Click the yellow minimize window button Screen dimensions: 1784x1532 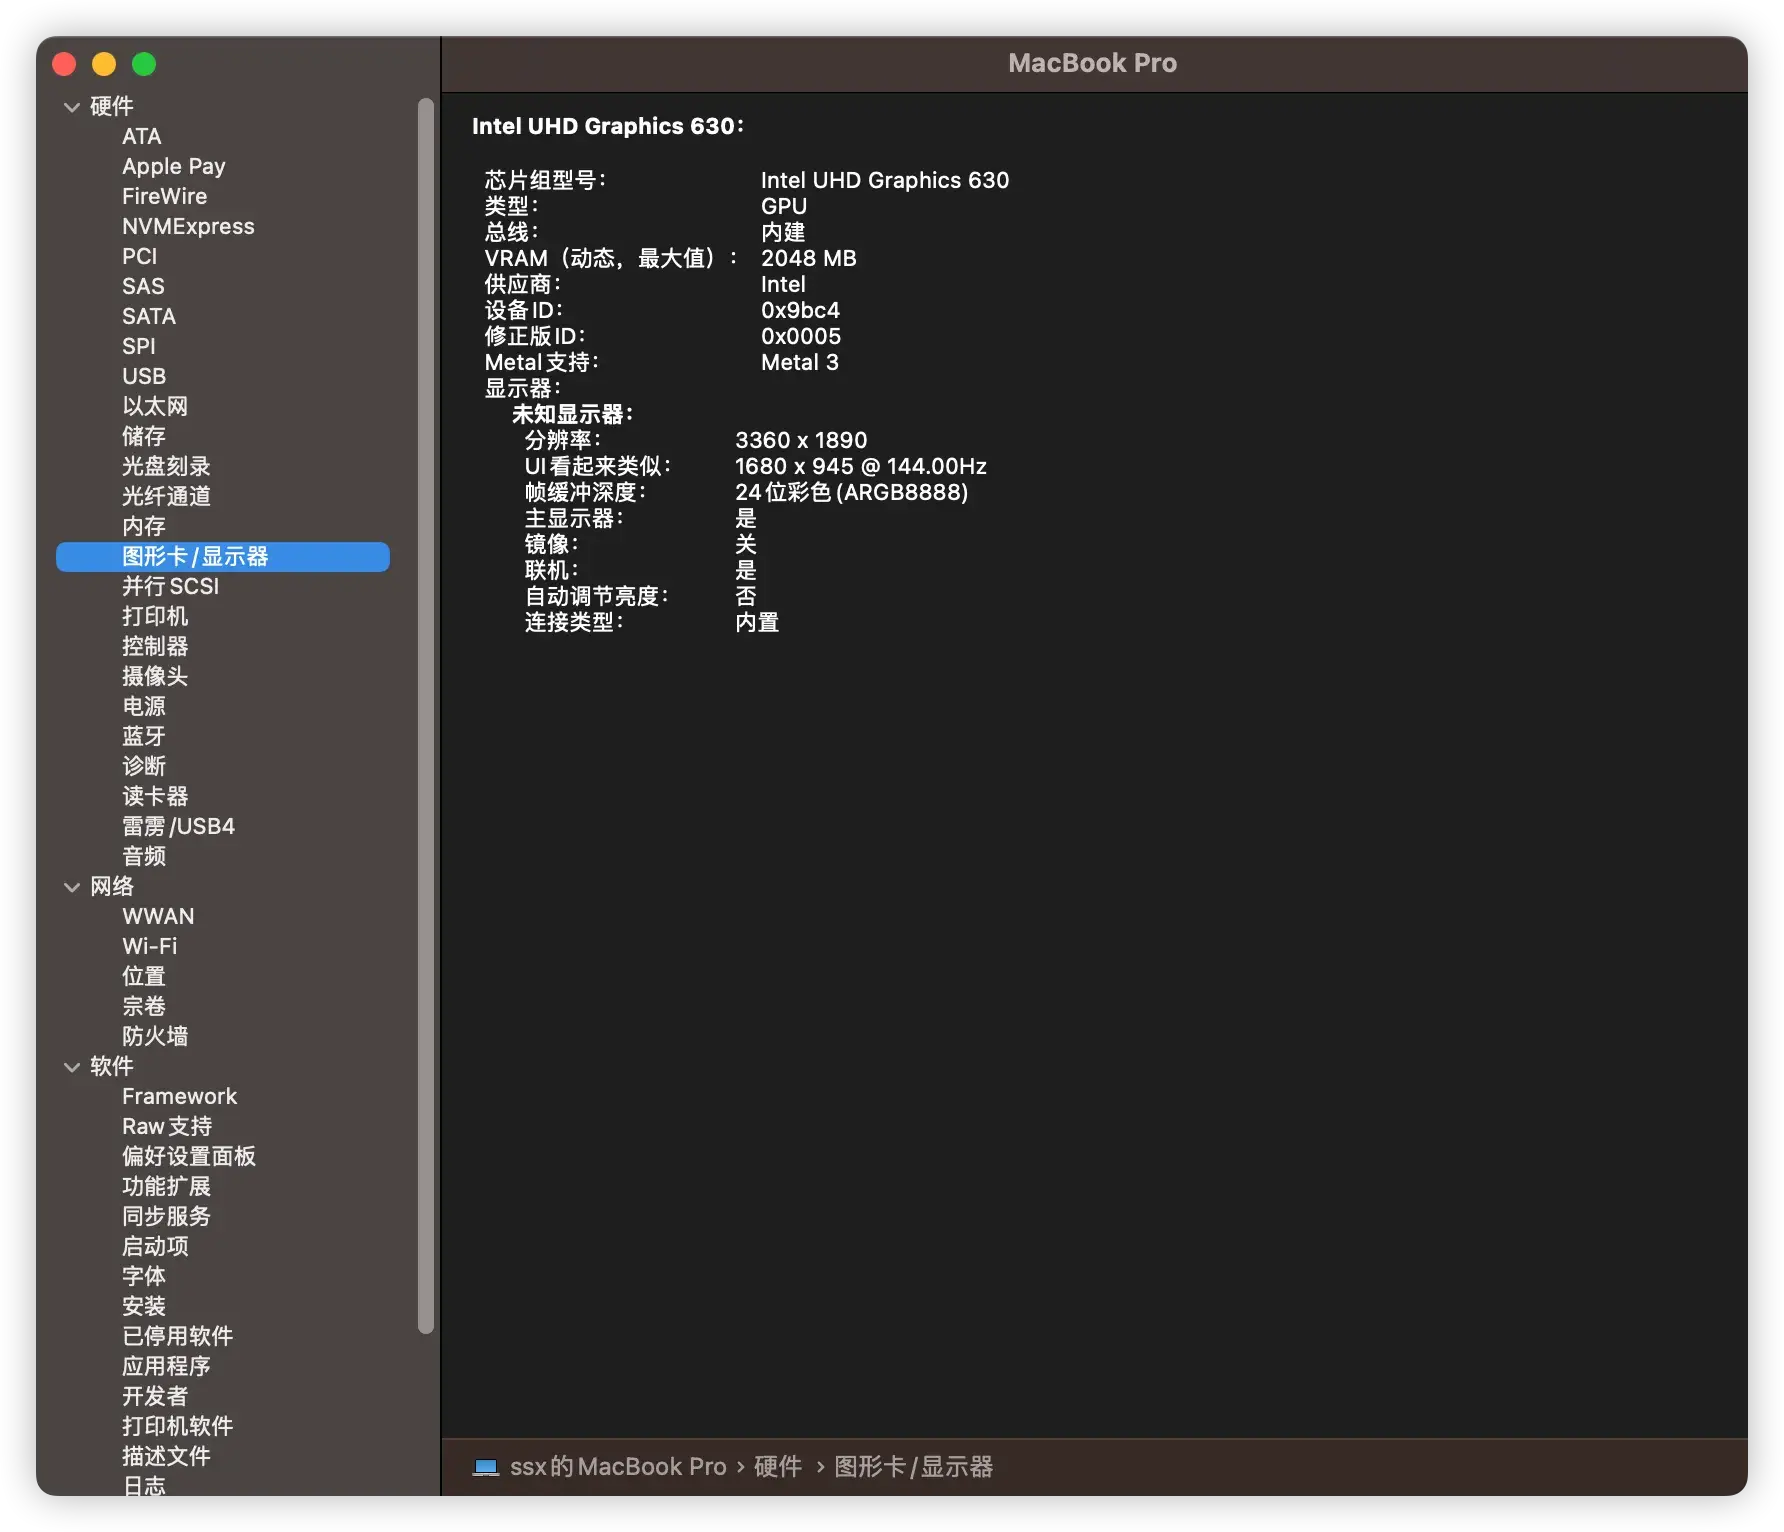pyautogui.click(x=104, y=64)
